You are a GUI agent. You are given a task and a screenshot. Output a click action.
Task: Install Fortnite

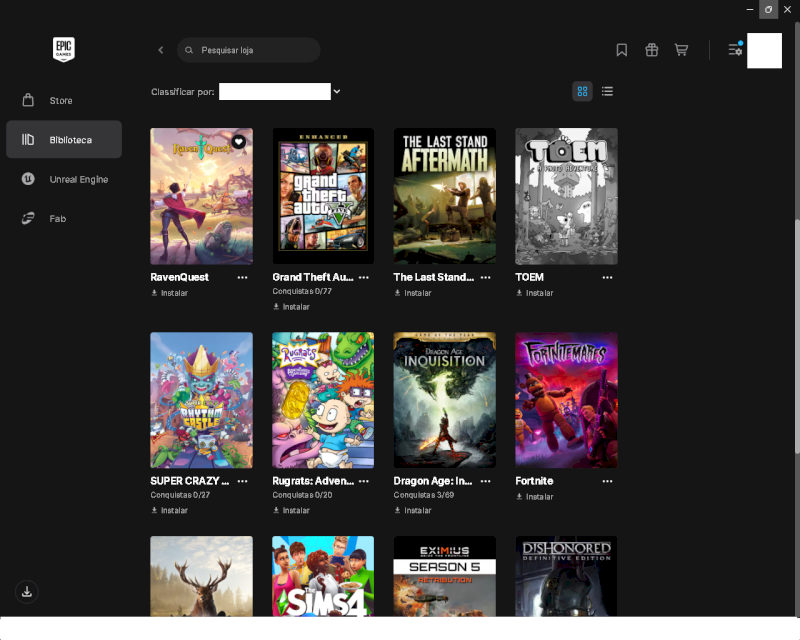535,497
